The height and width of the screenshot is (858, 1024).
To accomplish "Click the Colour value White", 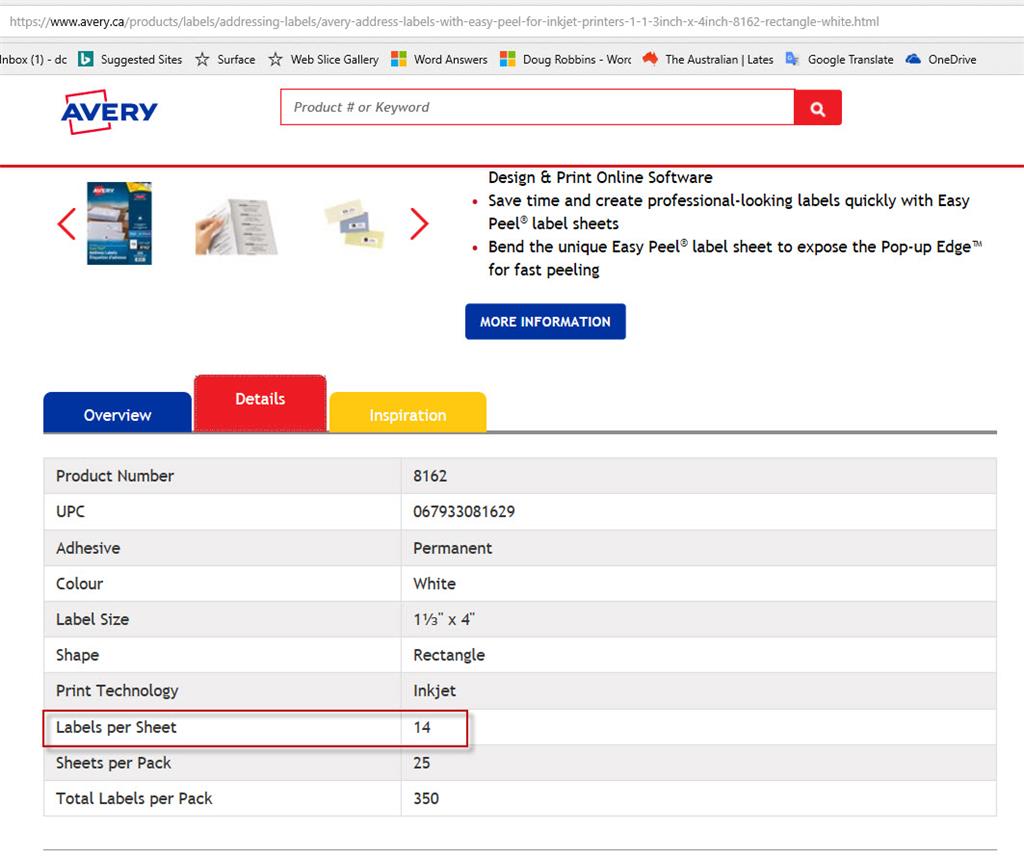I will pos(434,584).
